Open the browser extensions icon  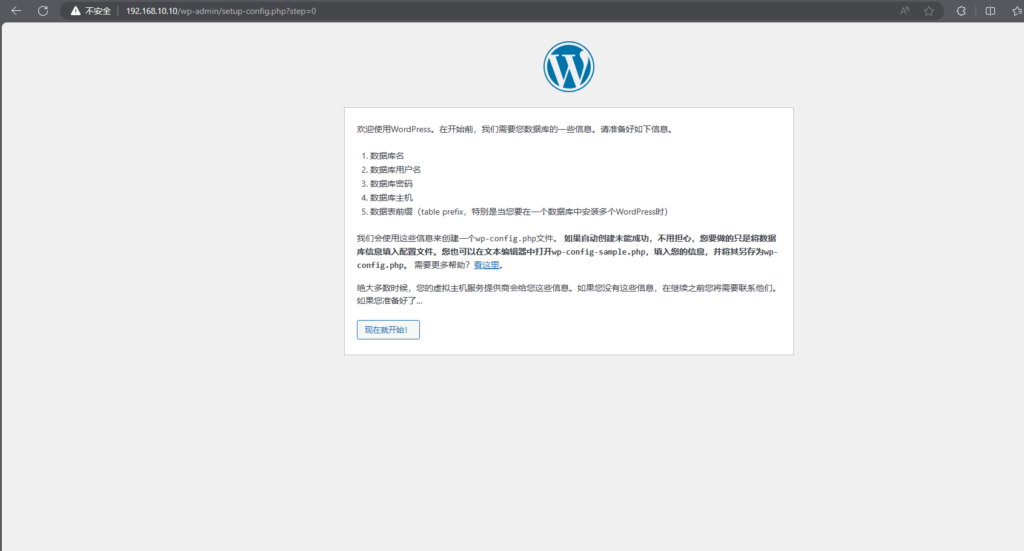(x=961, y=10)
